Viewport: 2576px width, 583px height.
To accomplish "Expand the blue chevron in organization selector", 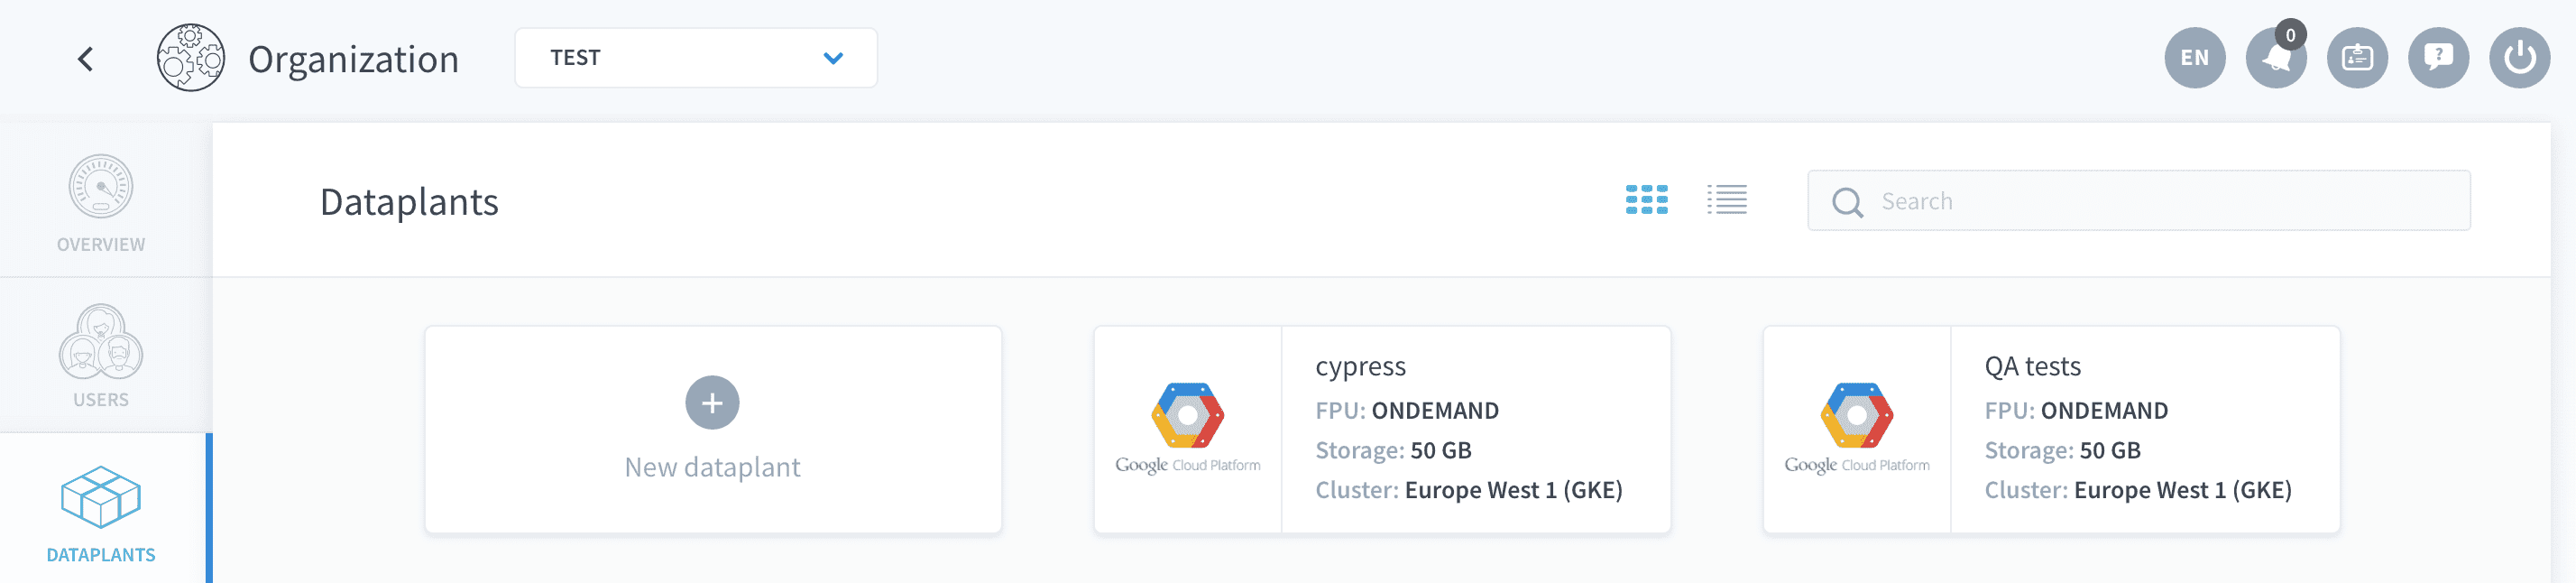I will pos(832,59).
